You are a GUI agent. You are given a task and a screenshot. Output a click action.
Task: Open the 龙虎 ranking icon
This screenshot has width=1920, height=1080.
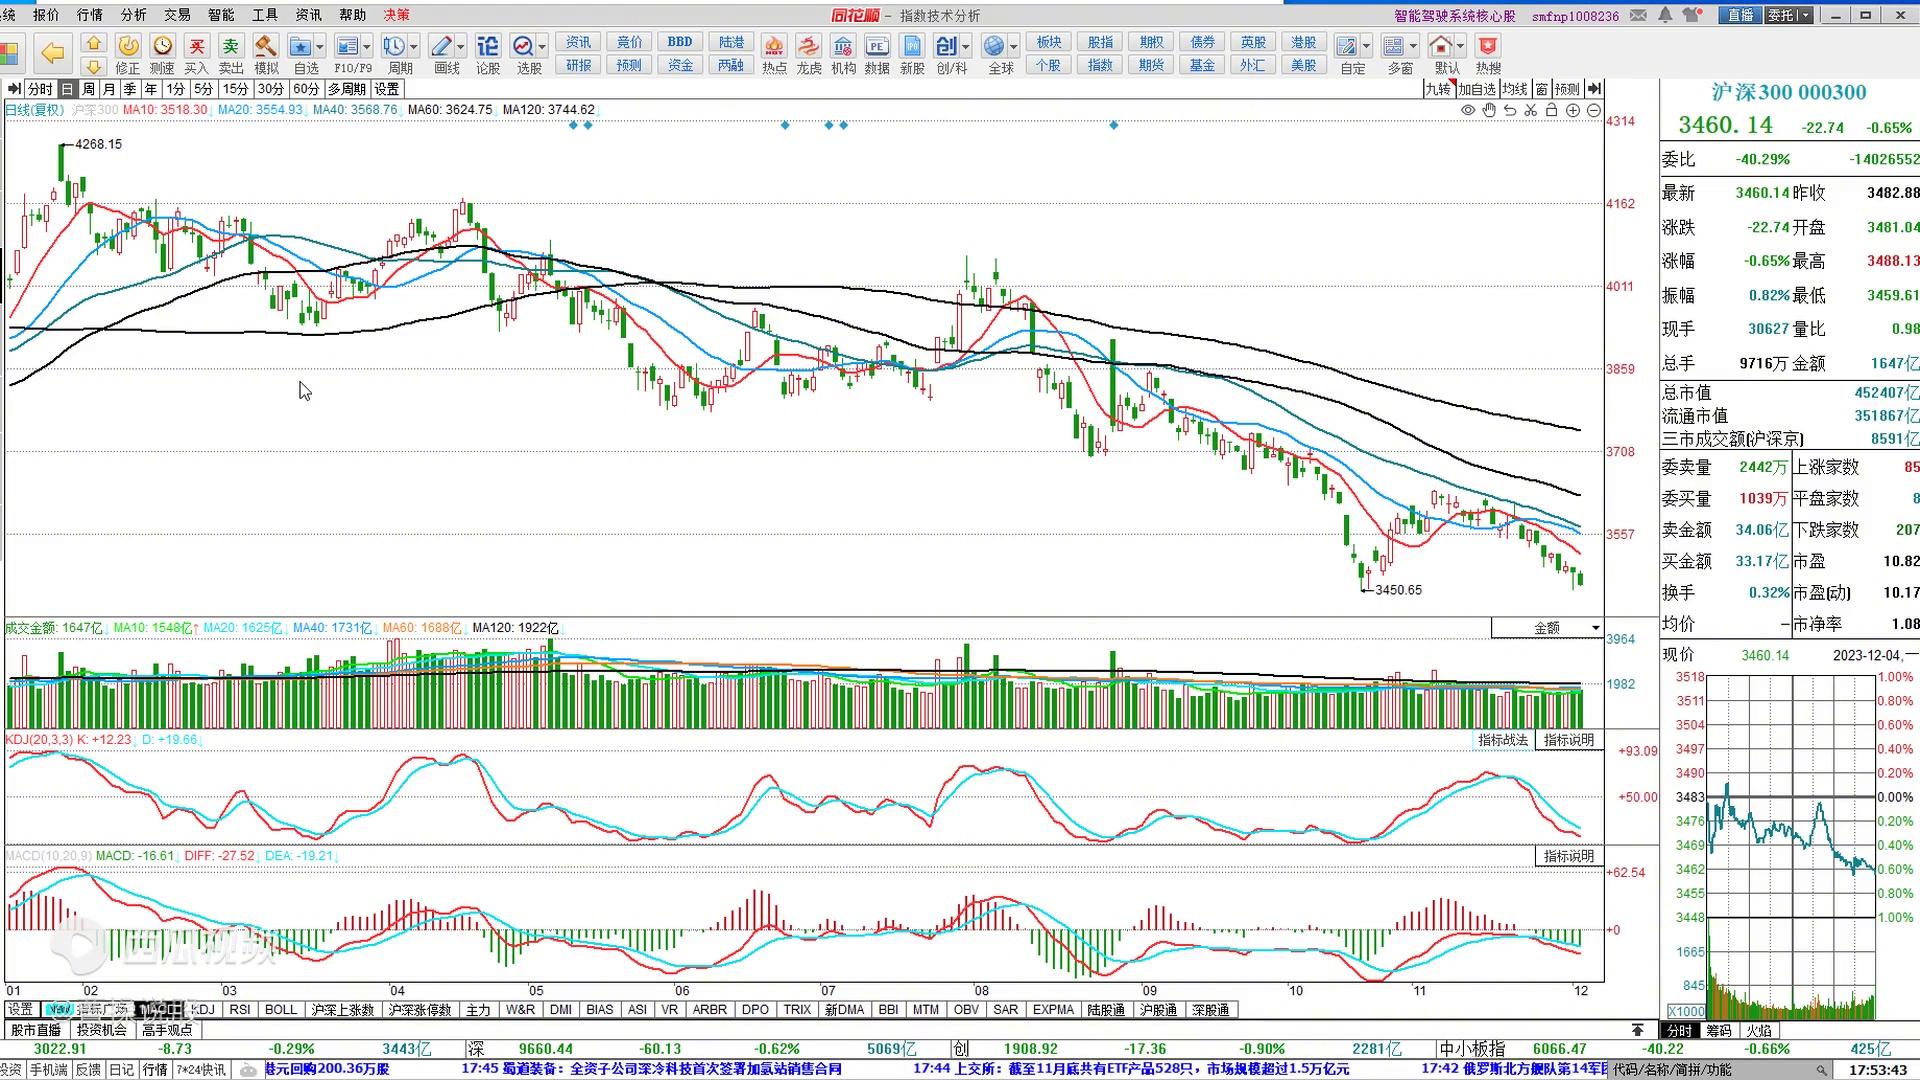[808, 47]
